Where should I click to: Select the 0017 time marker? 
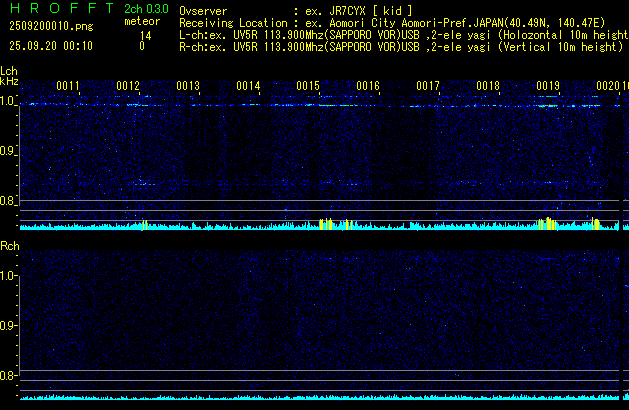(x=428, y=87)
